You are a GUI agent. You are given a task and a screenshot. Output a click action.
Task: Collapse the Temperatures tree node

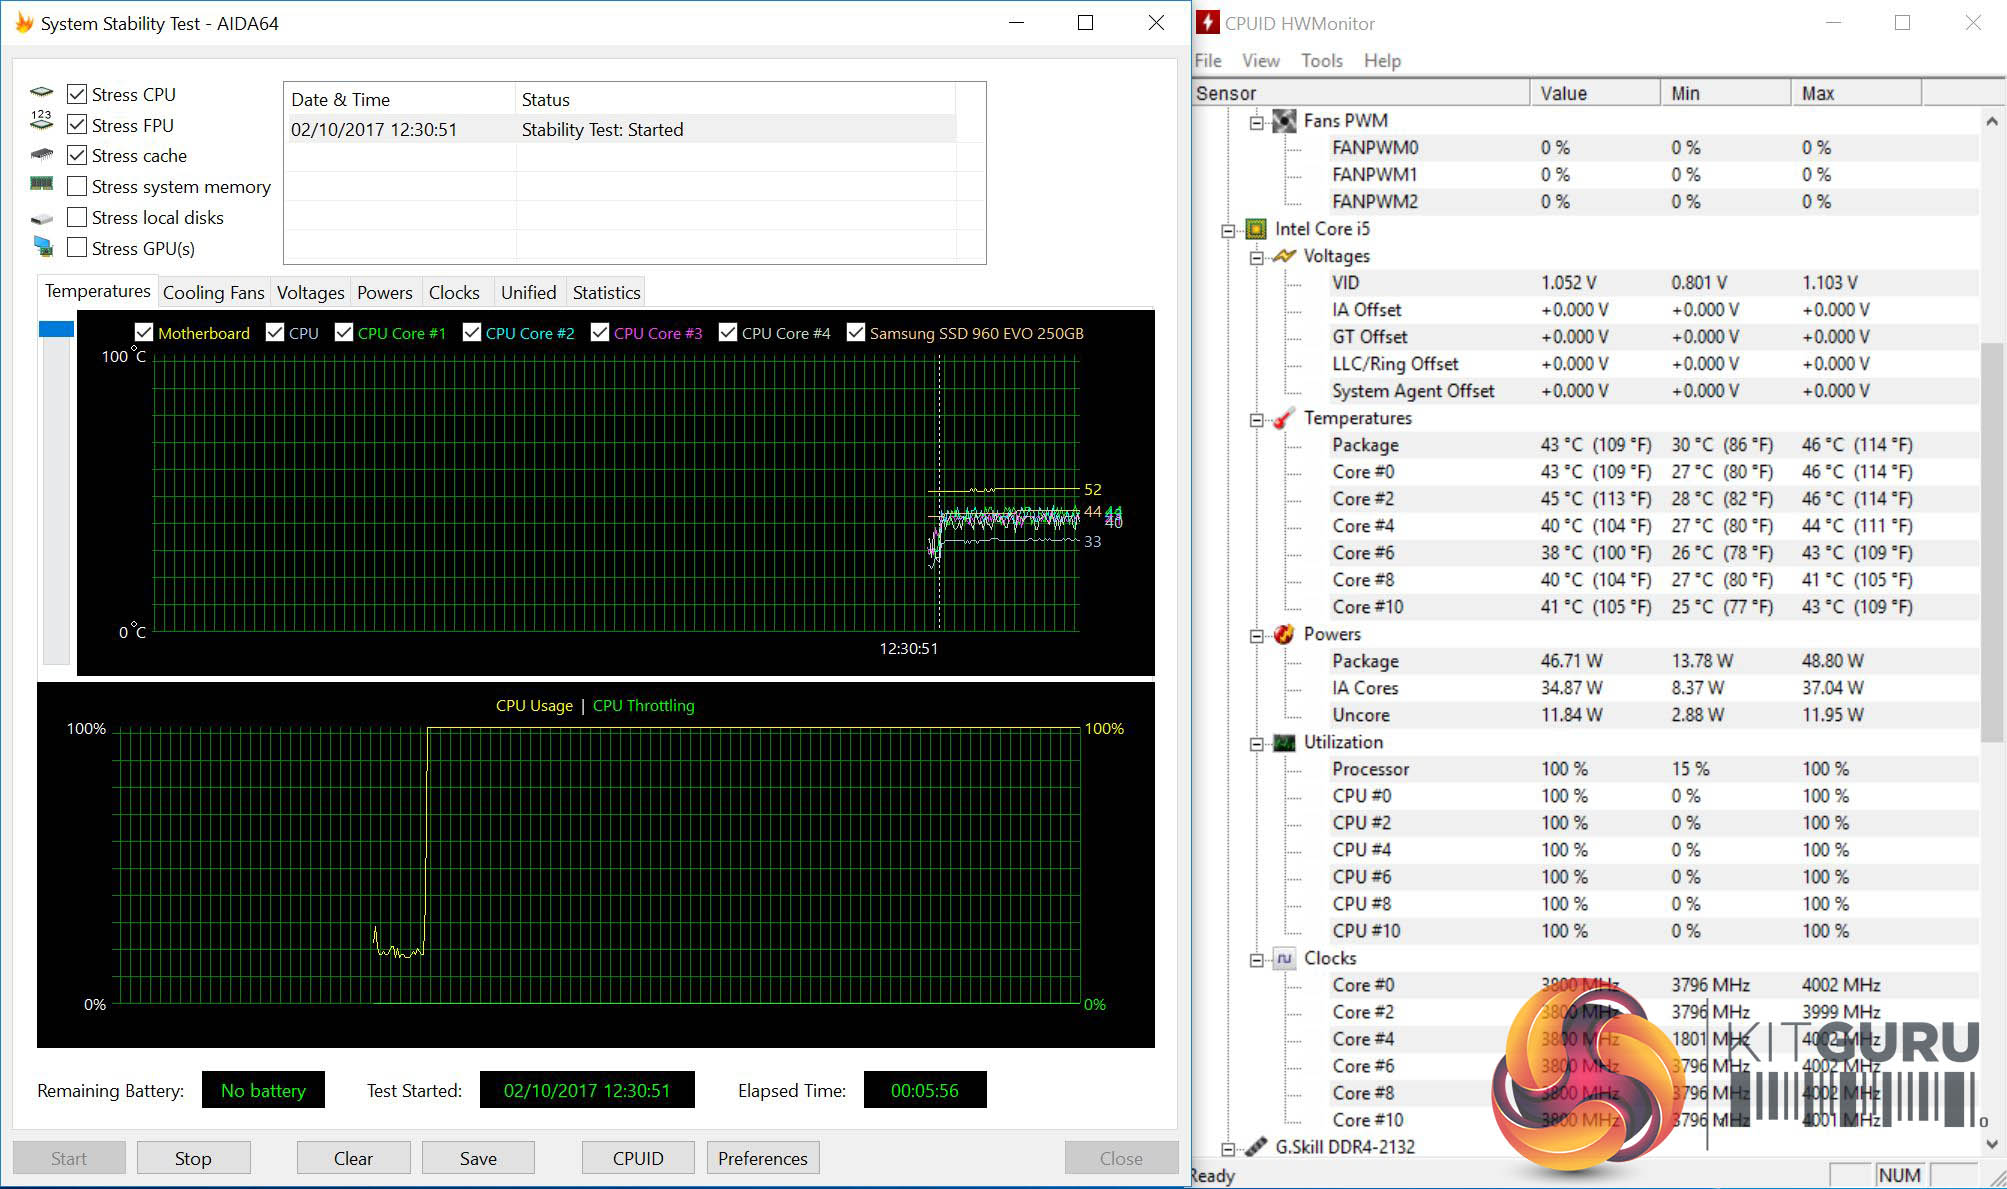[x=1257, y=420]
